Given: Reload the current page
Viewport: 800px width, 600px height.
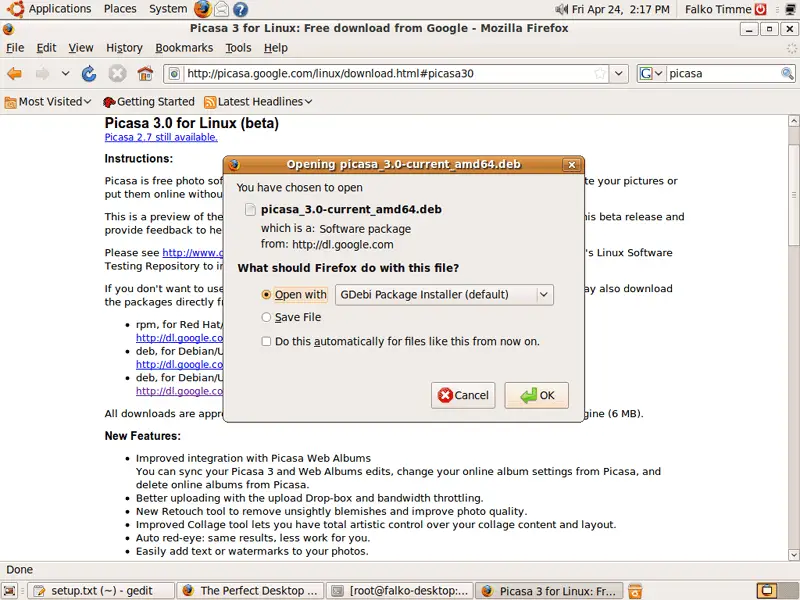Looking at the screenshot, I should 89,74.
